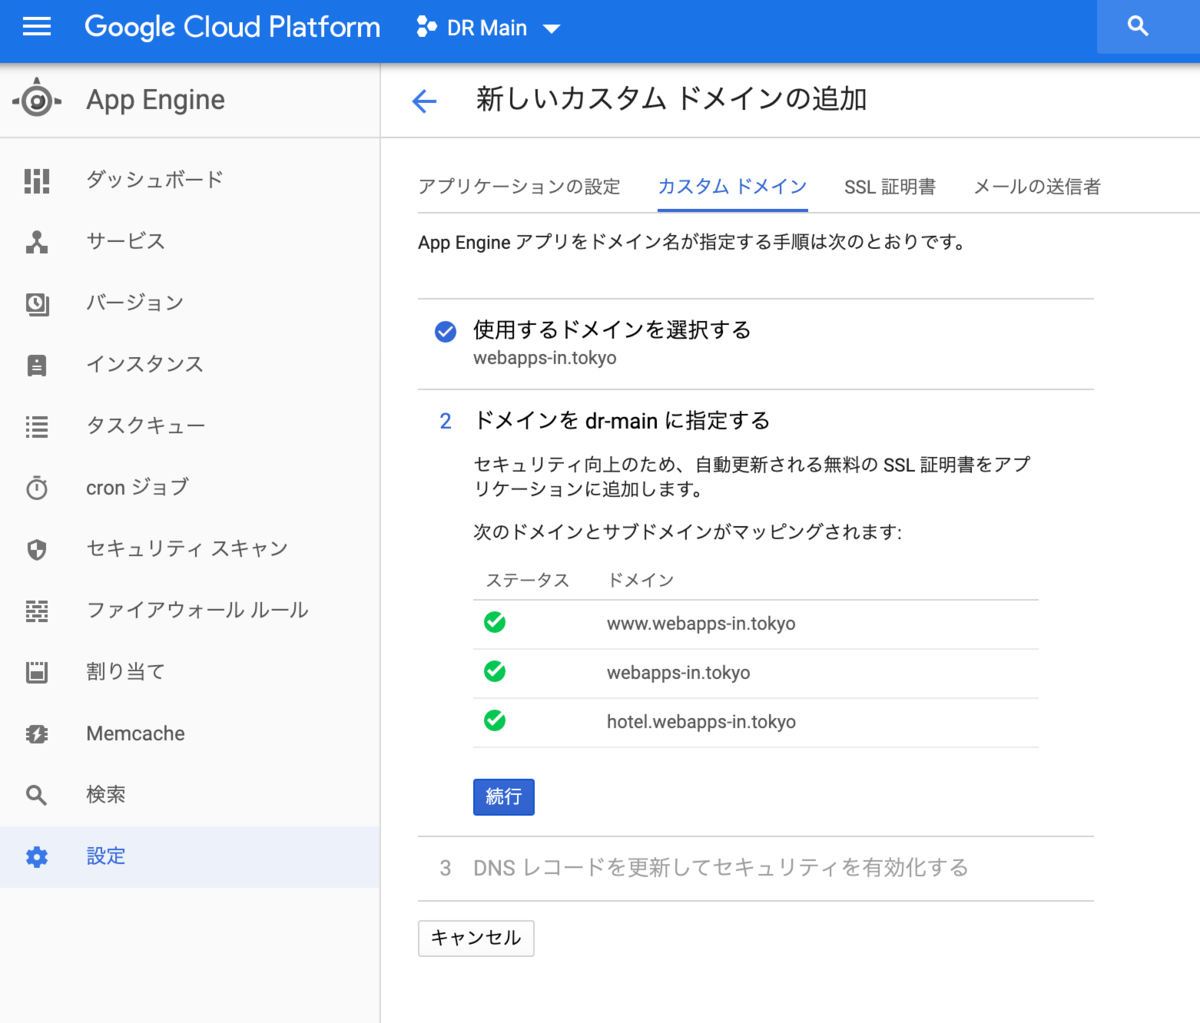The width and height of the screenshot is (1200, 1023).
Task: Open the メールの送信者 tab
Action: click(1037, 187)
